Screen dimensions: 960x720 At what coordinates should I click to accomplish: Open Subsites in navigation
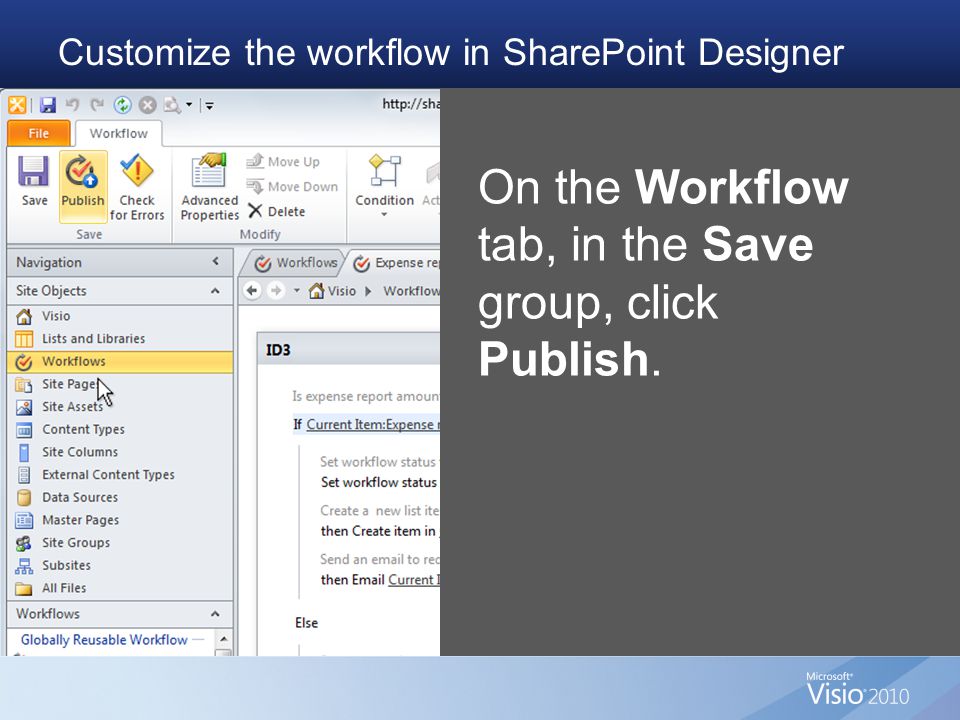pos(120,565)
